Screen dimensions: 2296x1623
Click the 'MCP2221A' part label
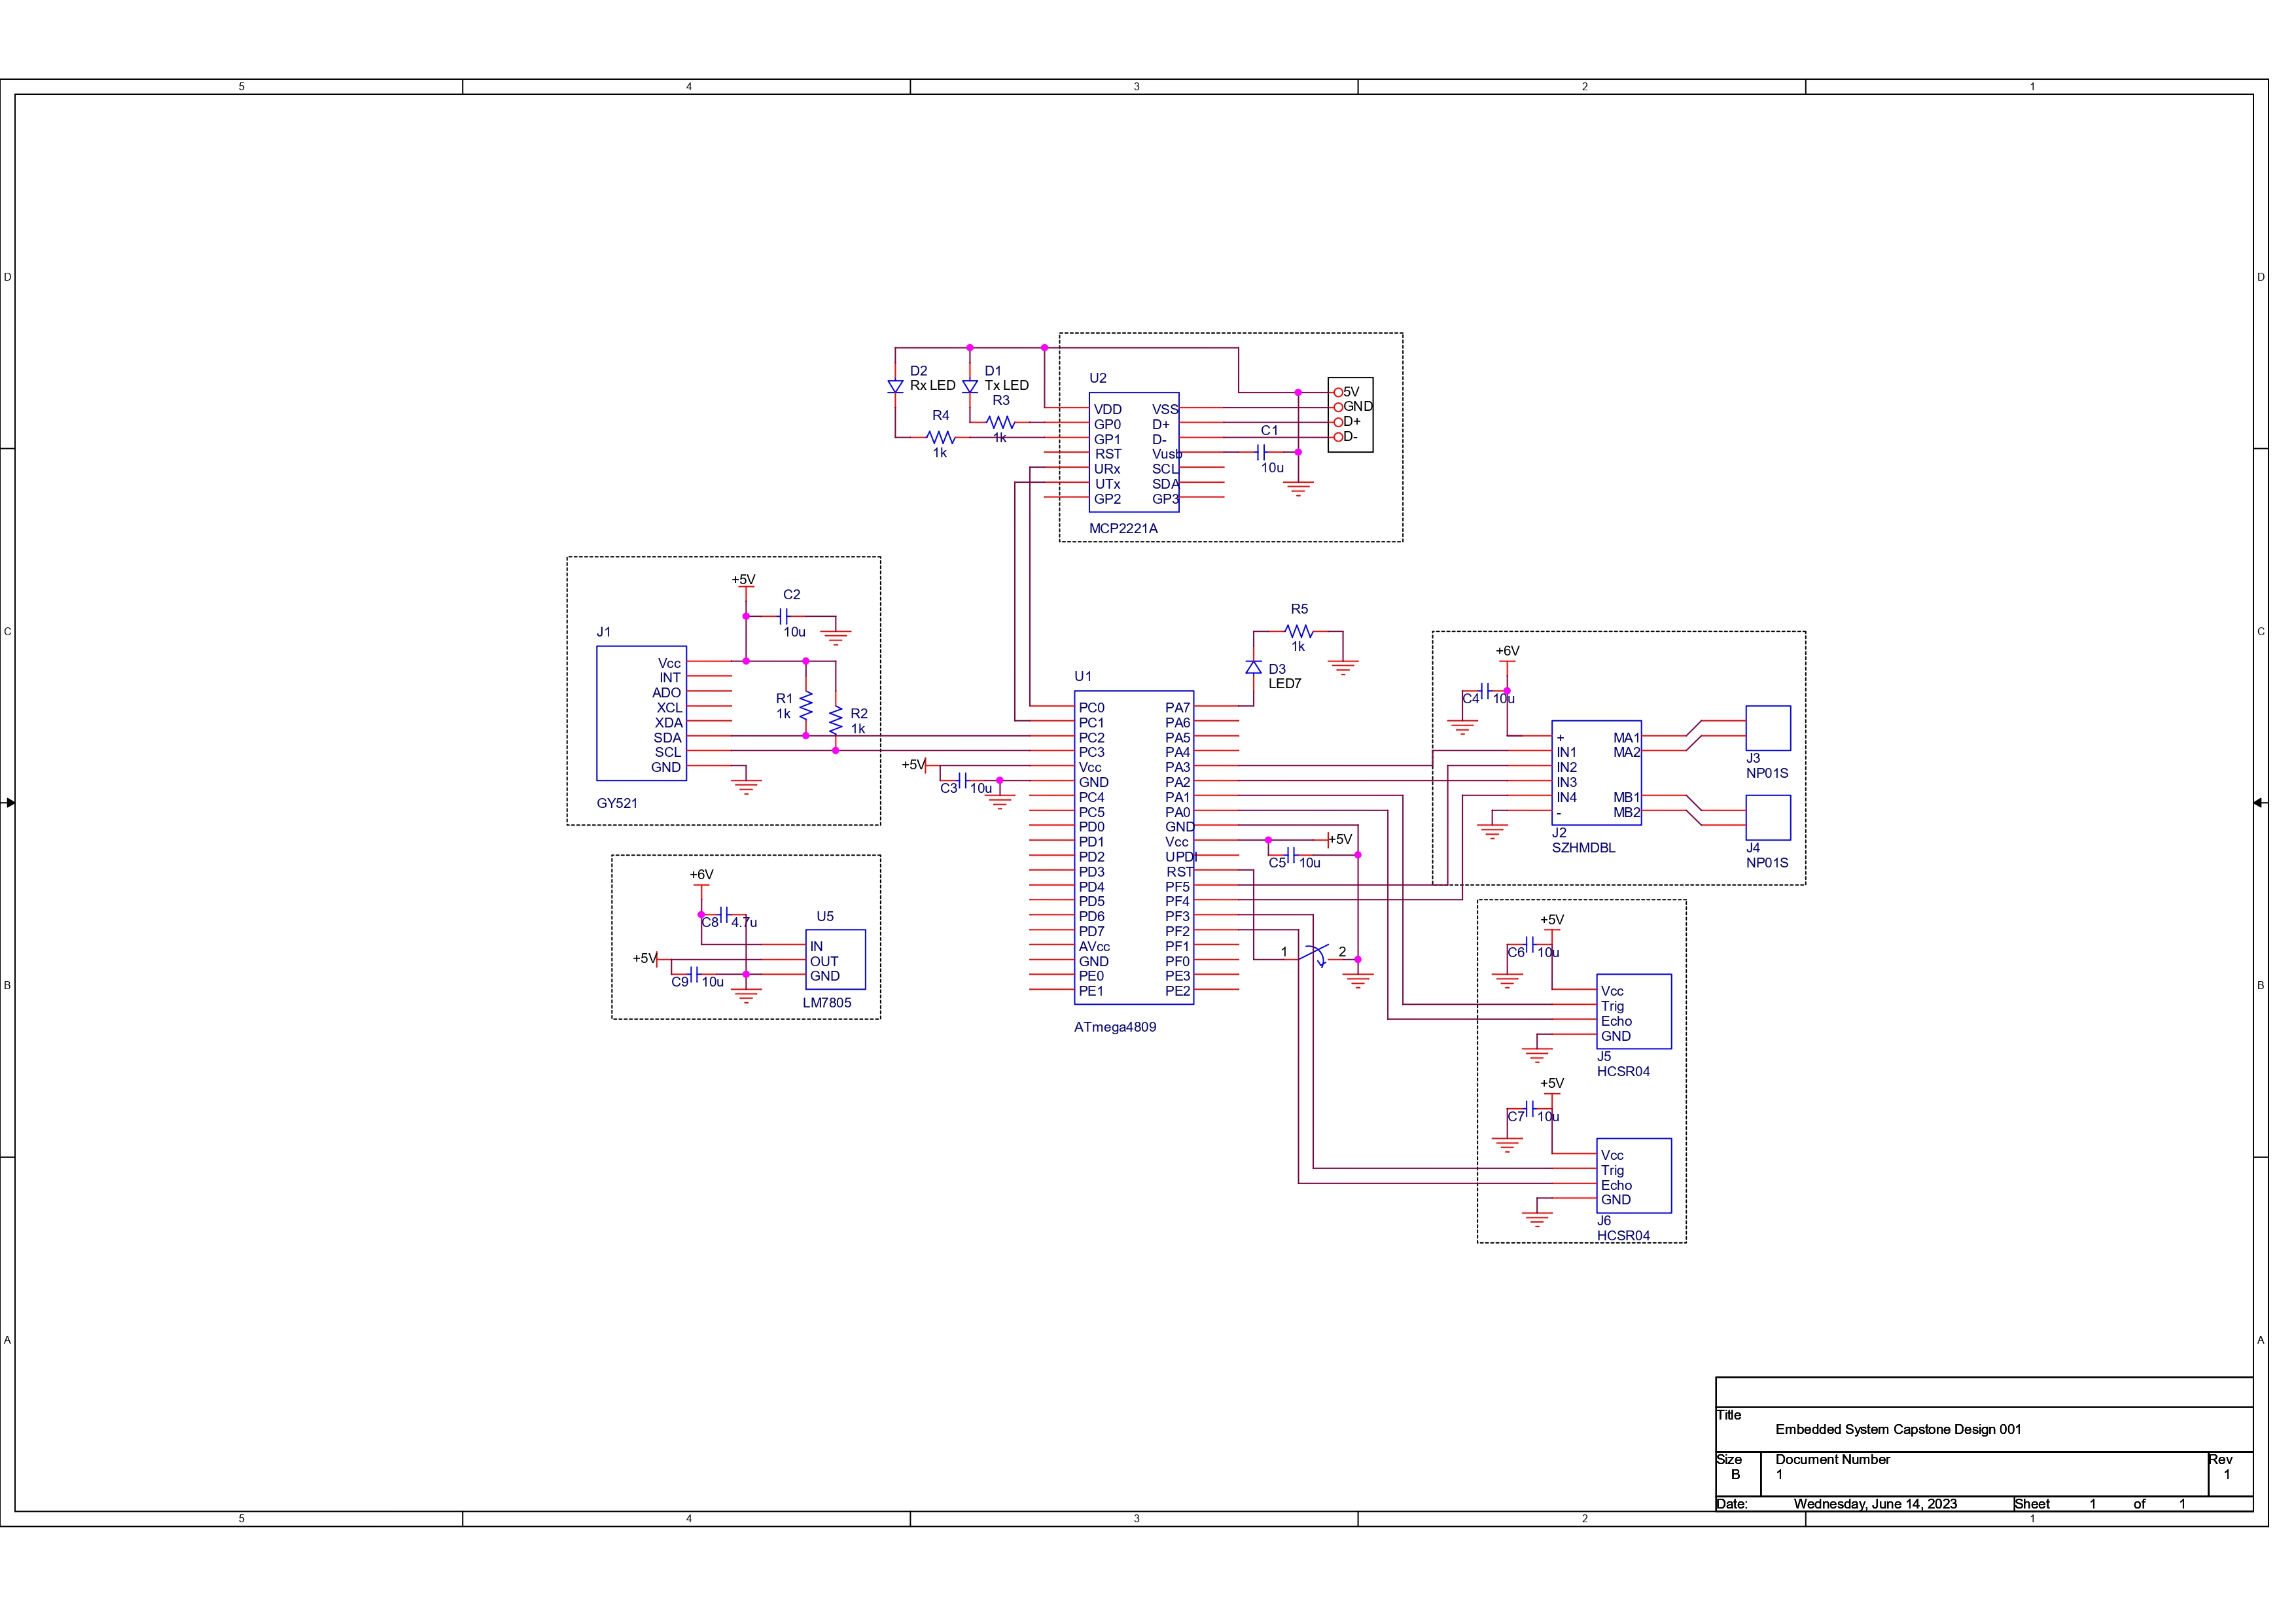tap(1123, 528)
